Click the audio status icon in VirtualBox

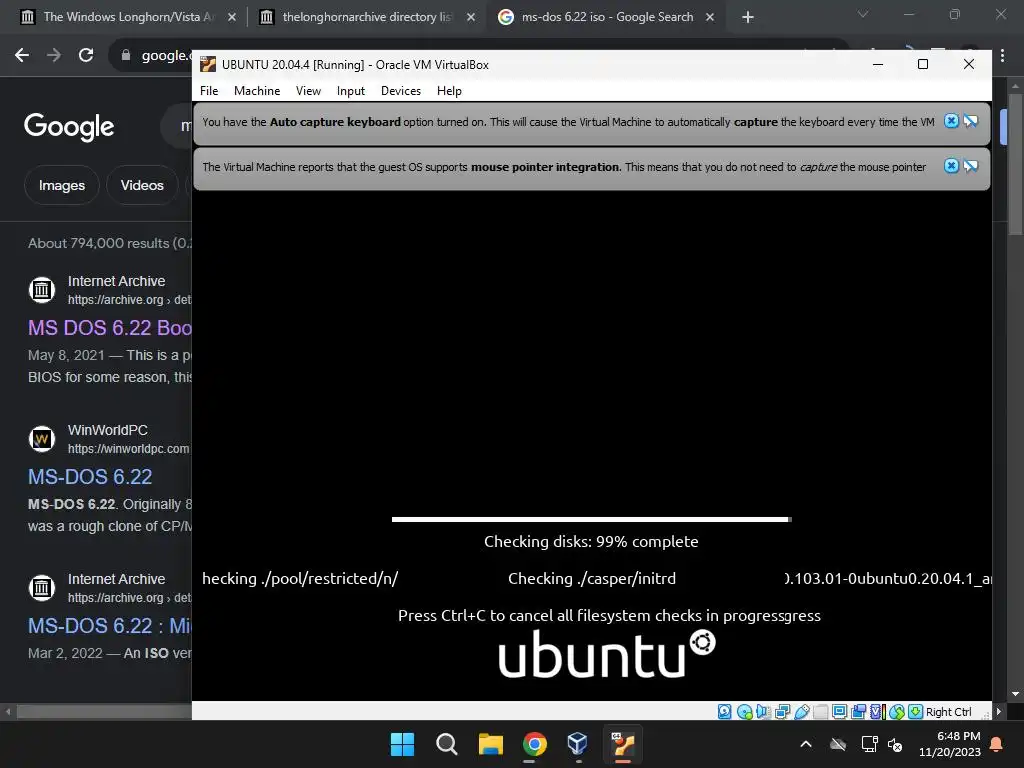pos(763,712)
